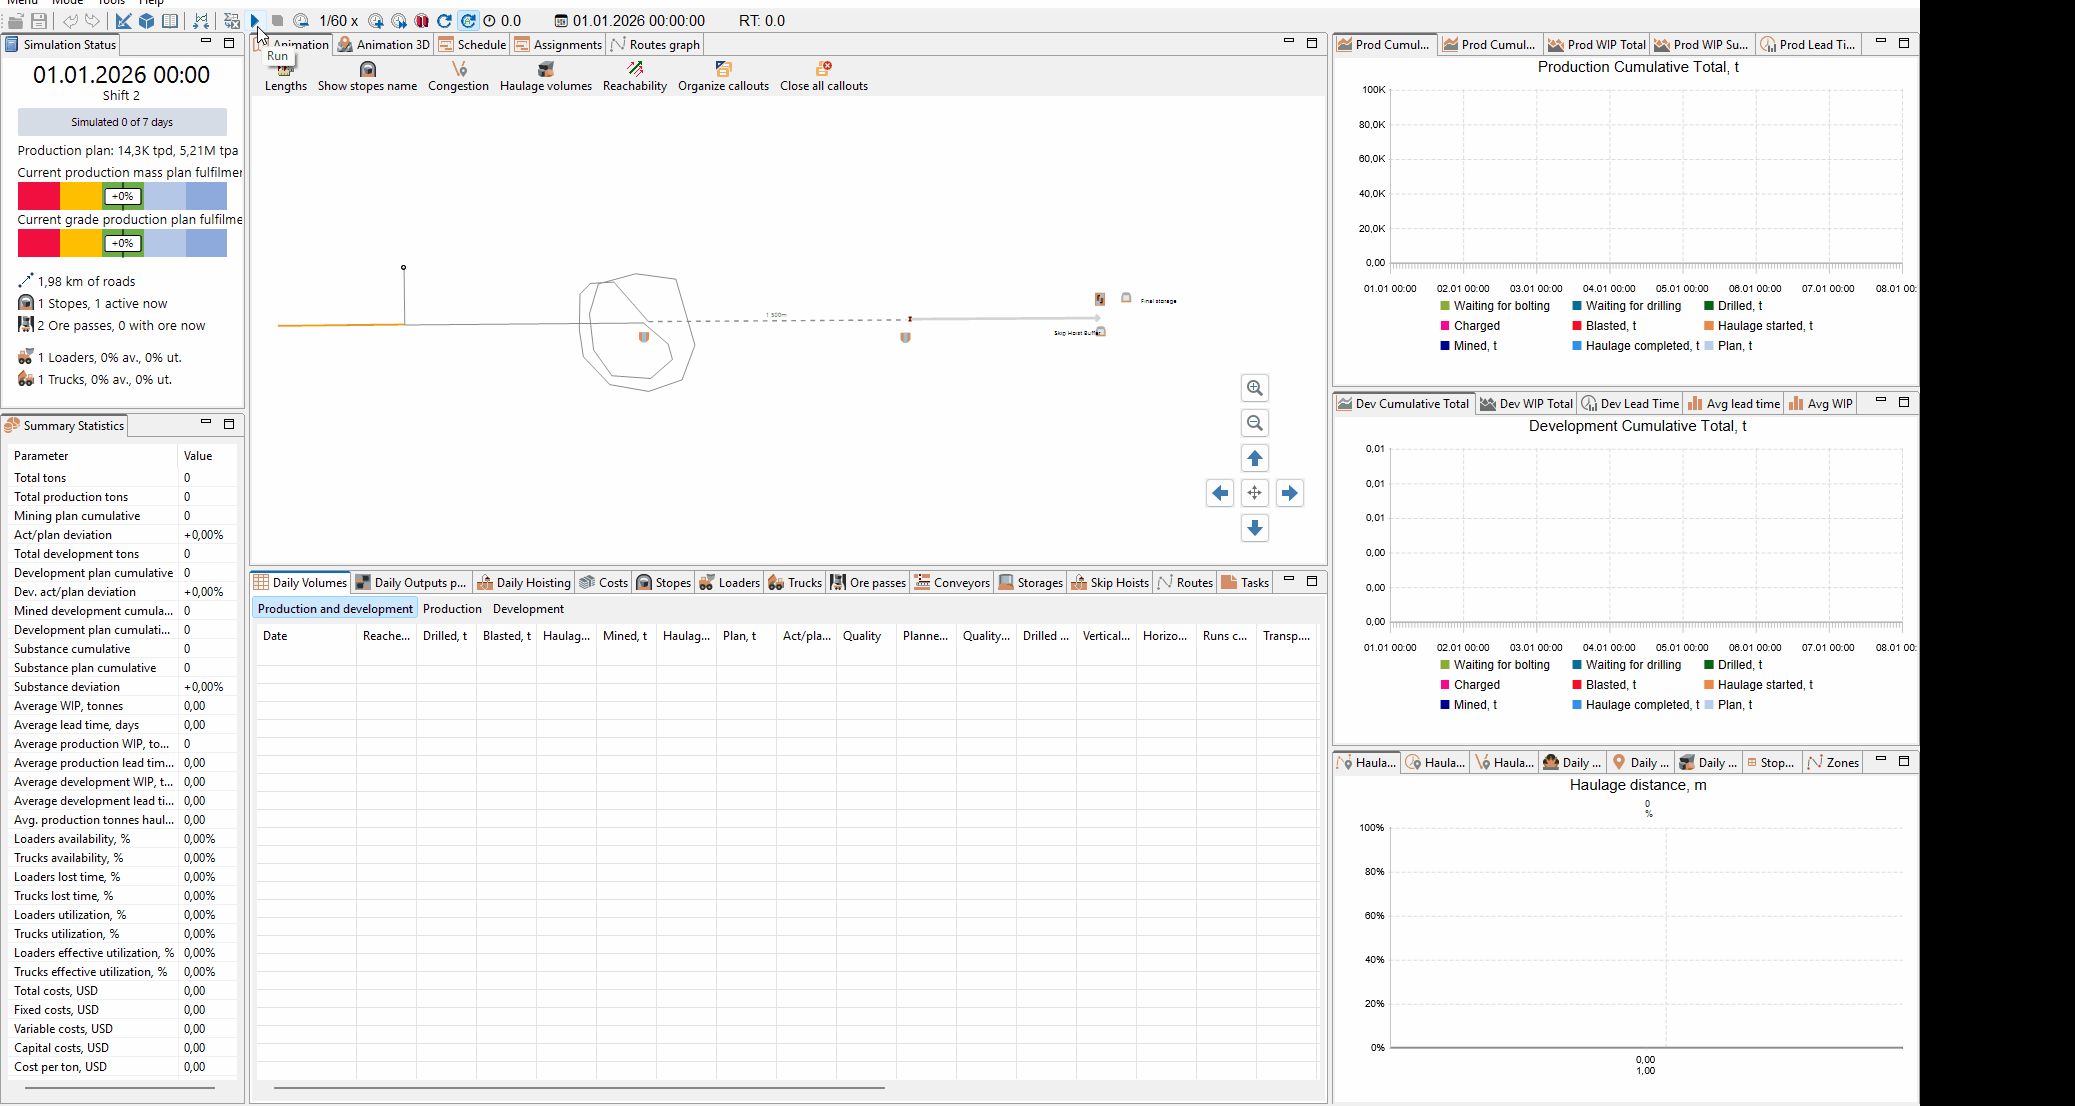Screen dimensions: 2075x1106
Task: Click Close all callouts
Action: [824, 77]
